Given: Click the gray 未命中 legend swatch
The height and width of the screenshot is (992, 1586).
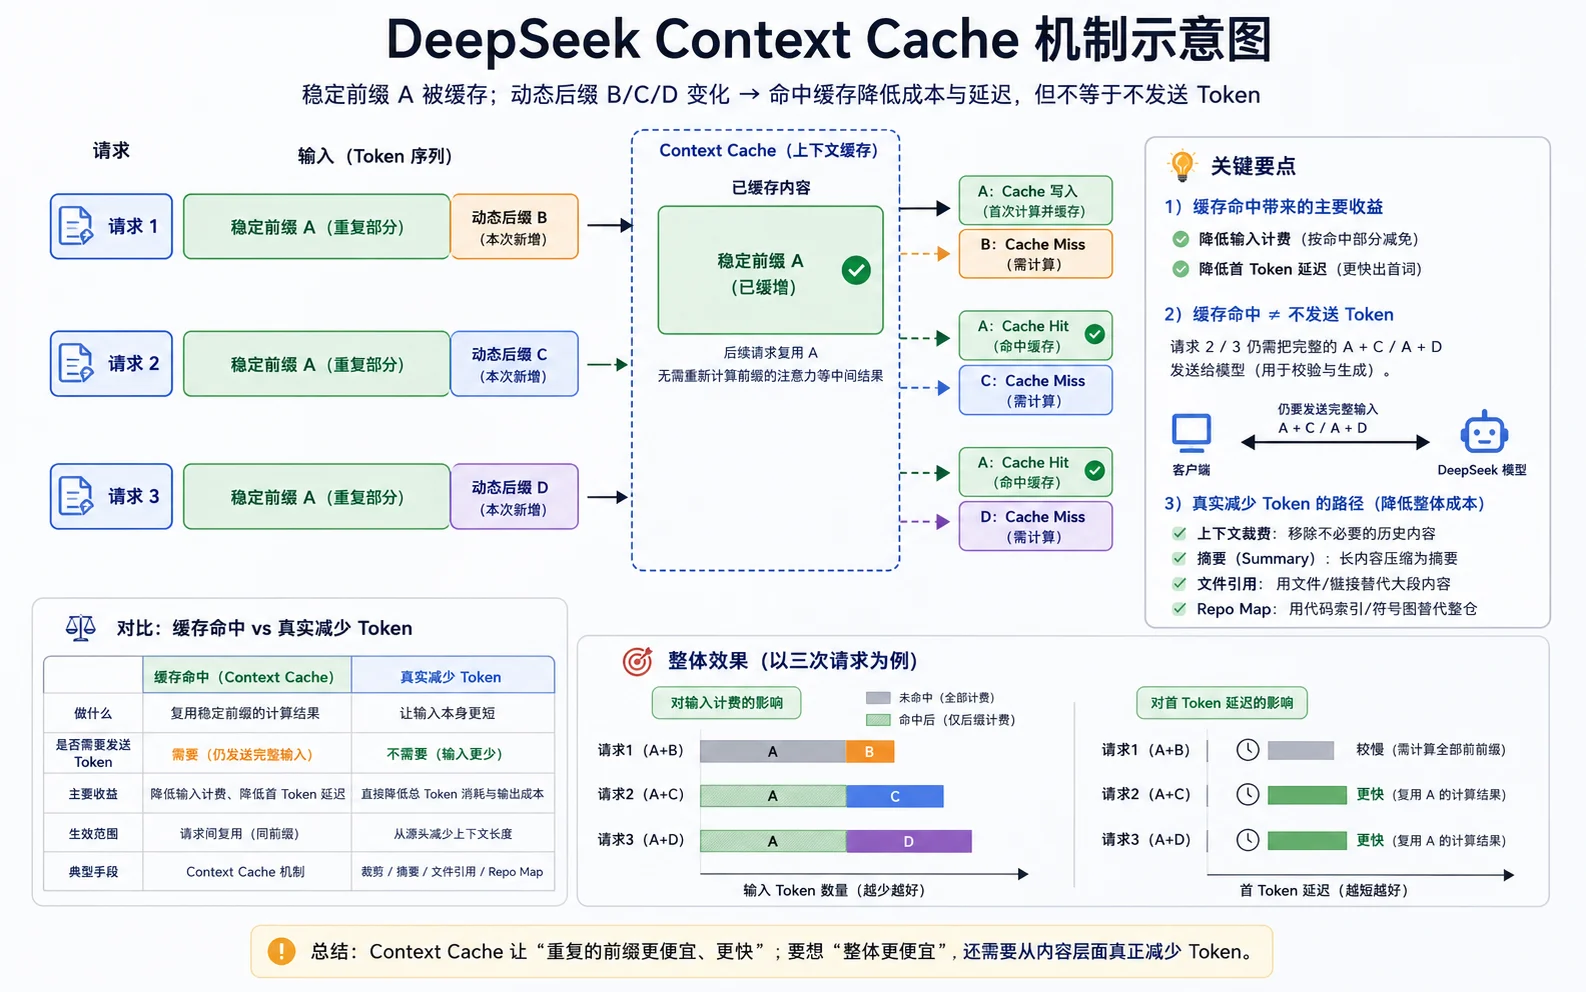Looking at the screenshot, I should click(878, 698).
